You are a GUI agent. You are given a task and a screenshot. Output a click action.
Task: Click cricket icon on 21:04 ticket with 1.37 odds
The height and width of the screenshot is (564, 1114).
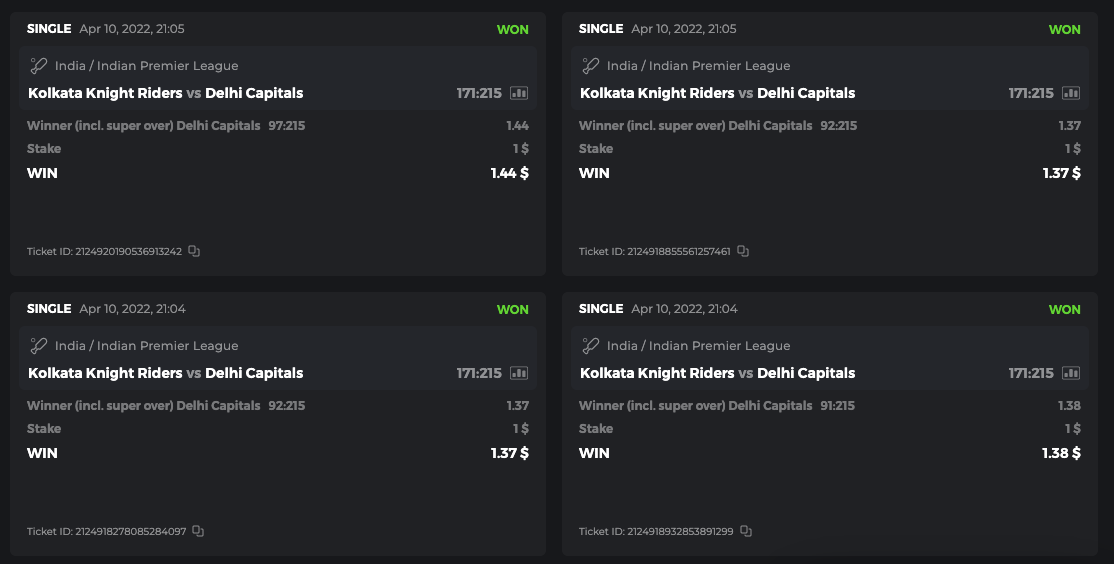tap(39, 346)
